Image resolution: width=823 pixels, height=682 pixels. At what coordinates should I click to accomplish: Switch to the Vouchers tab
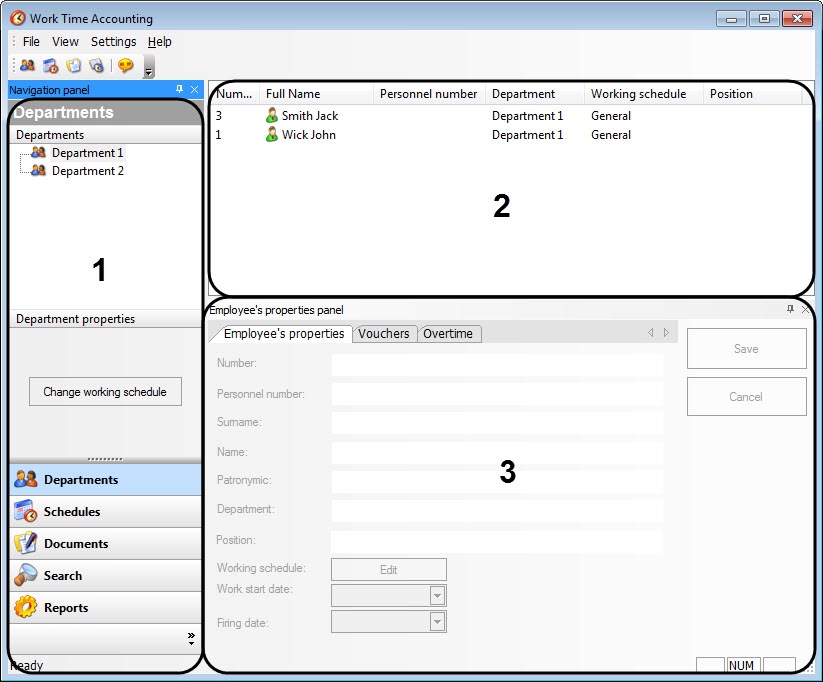click(384, 334)
